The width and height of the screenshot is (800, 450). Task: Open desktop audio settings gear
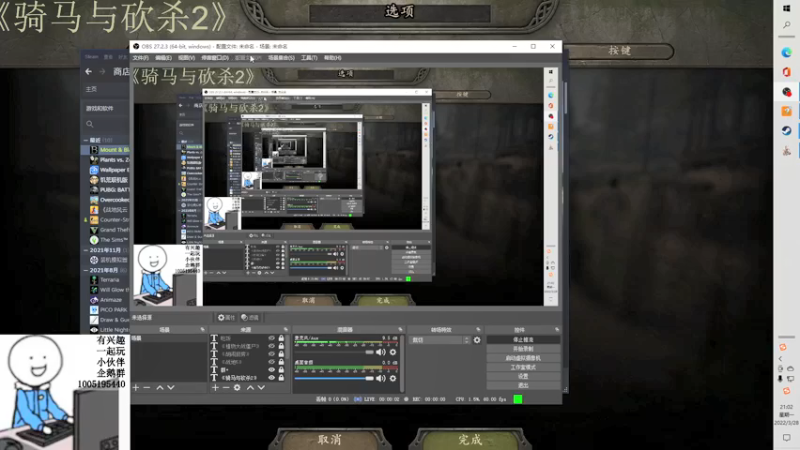[393, 378]
